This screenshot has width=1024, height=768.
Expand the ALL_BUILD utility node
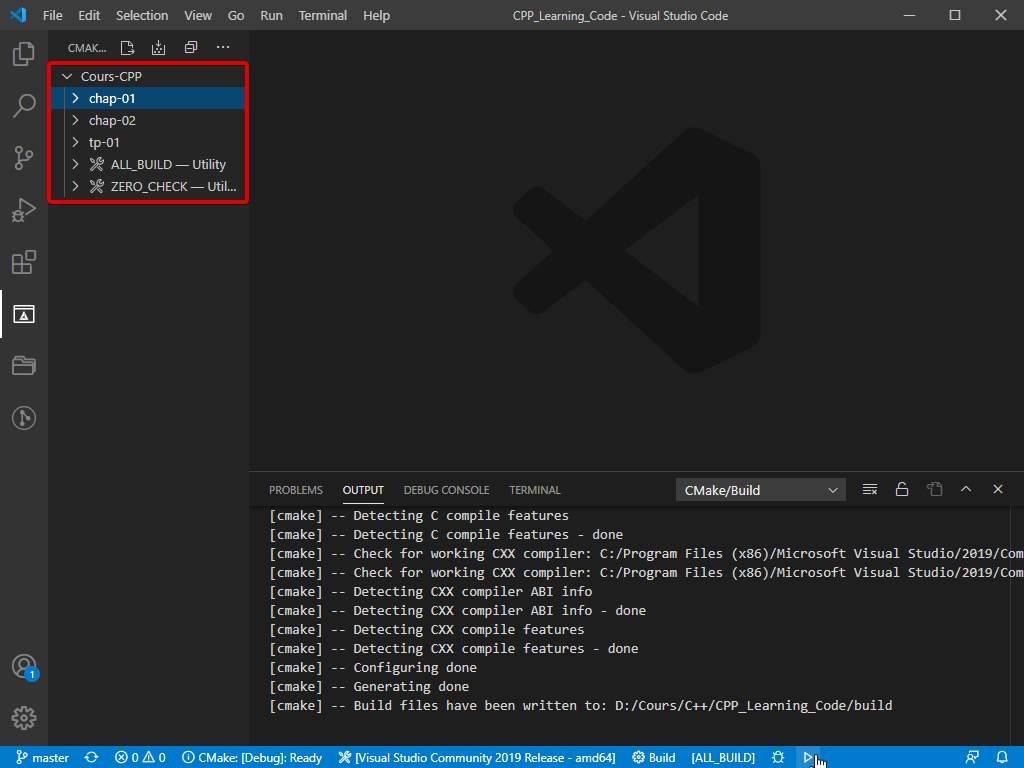pyautogui.click(x=76, y=165)
